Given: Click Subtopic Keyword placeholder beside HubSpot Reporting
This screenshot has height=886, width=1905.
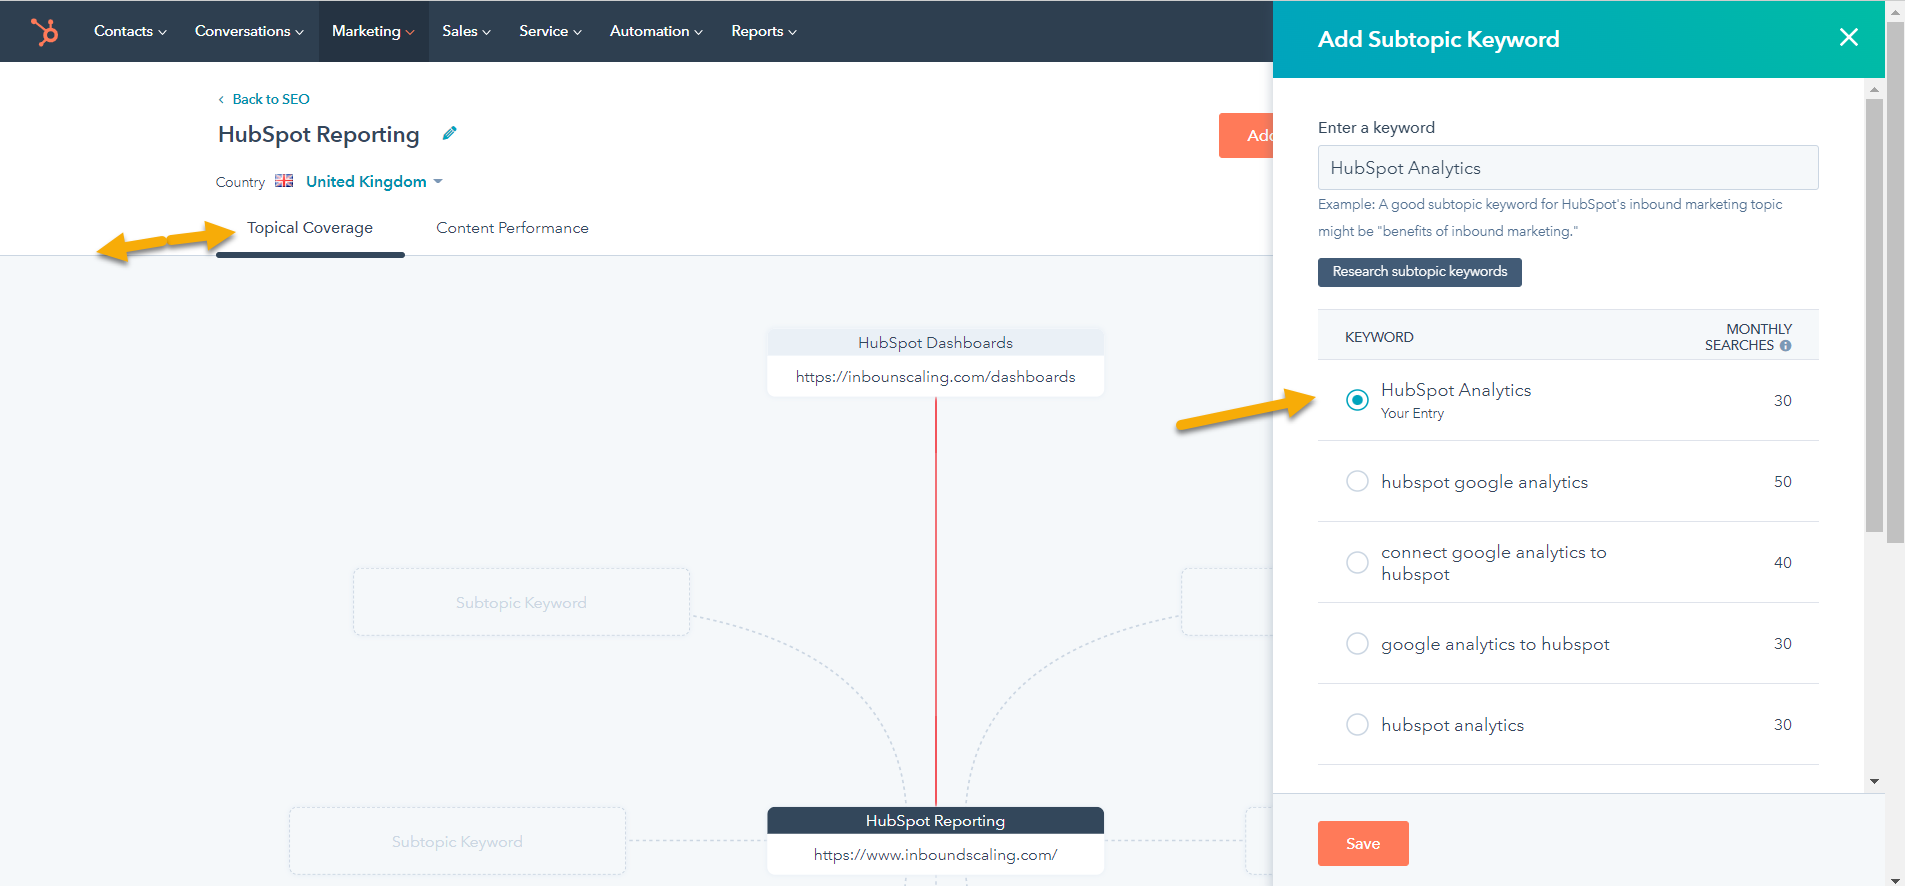Looking at the screenshot, I should point(457,841).
